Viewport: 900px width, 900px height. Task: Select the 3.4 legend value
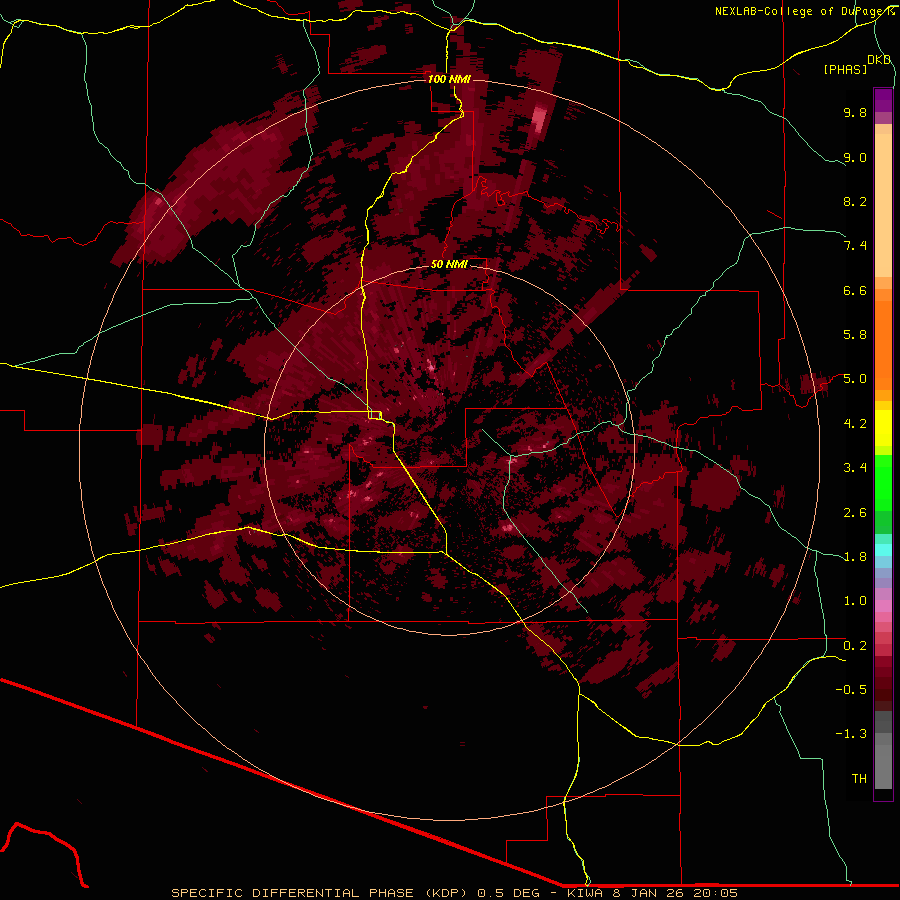[x=855, y=468]
